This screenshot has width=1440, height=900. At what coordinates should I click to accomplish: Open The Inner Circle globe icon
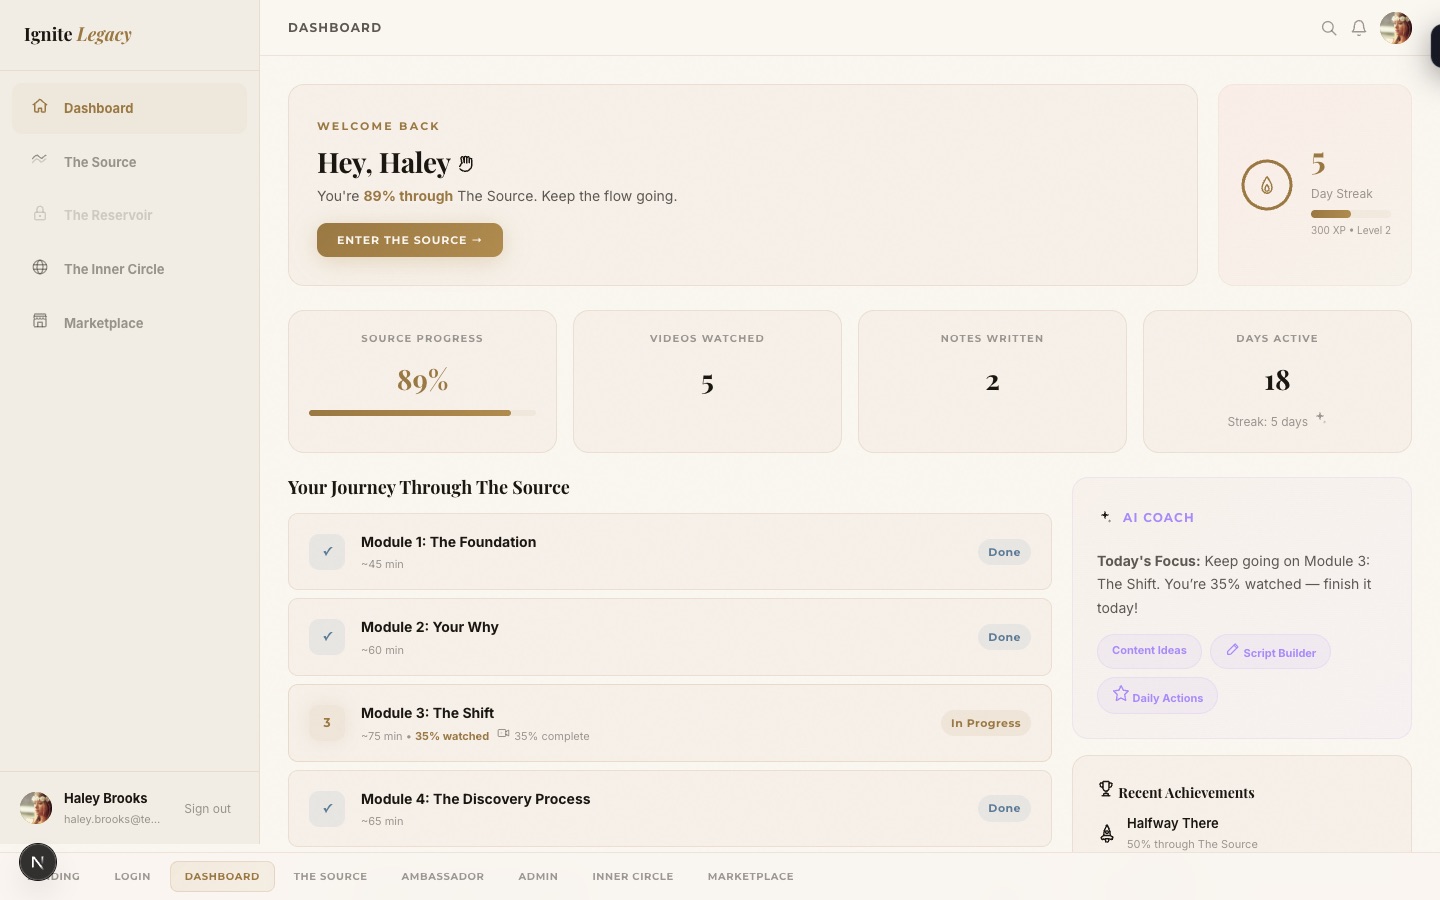39,267
